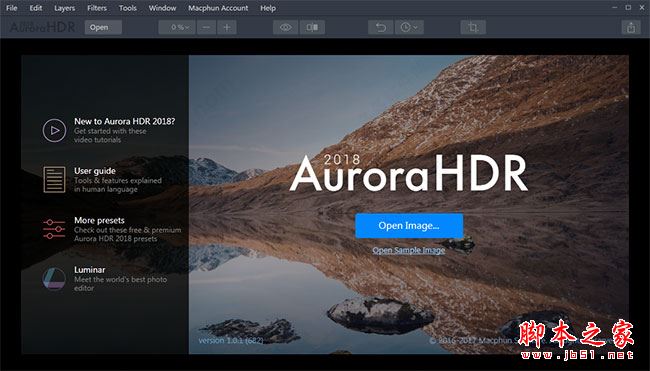The width and height of the screenshot is (650, 371).
Task: Click 'Tools & features explained' description text
Action: click(118, 185)
